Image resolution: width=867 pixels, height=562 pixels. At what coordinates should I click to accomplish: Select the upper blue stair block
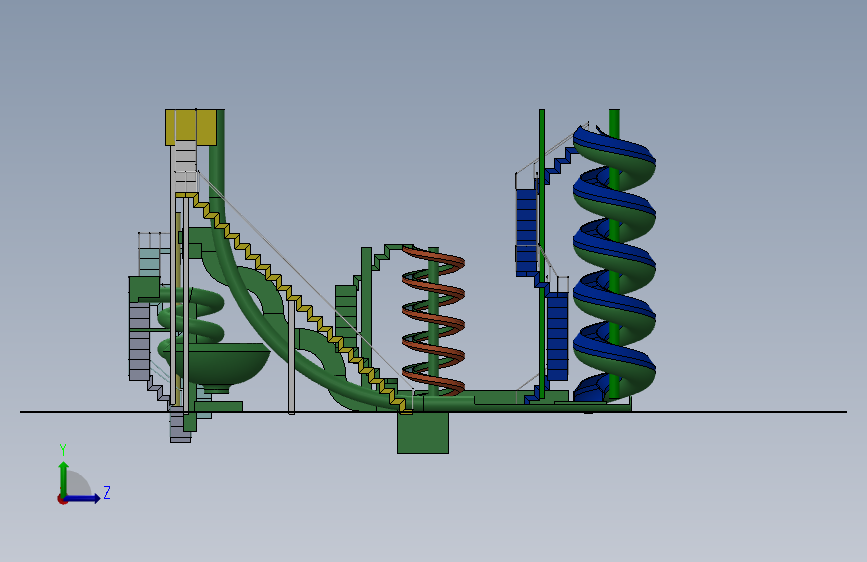[x=526, y=232]
